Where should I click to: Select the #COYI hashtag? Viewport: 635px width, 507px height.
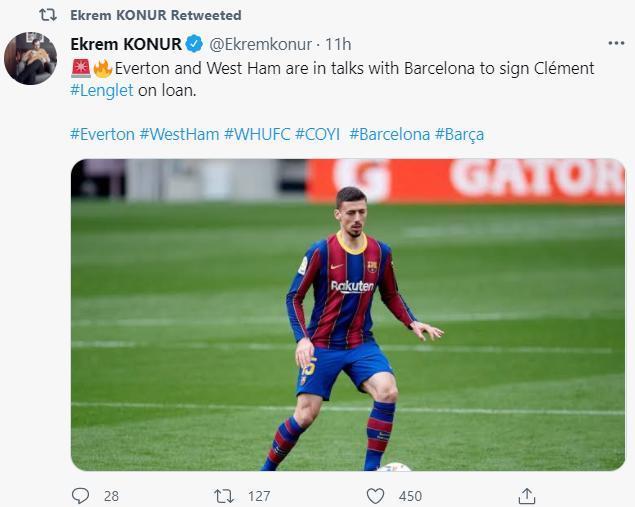point(316,134)
